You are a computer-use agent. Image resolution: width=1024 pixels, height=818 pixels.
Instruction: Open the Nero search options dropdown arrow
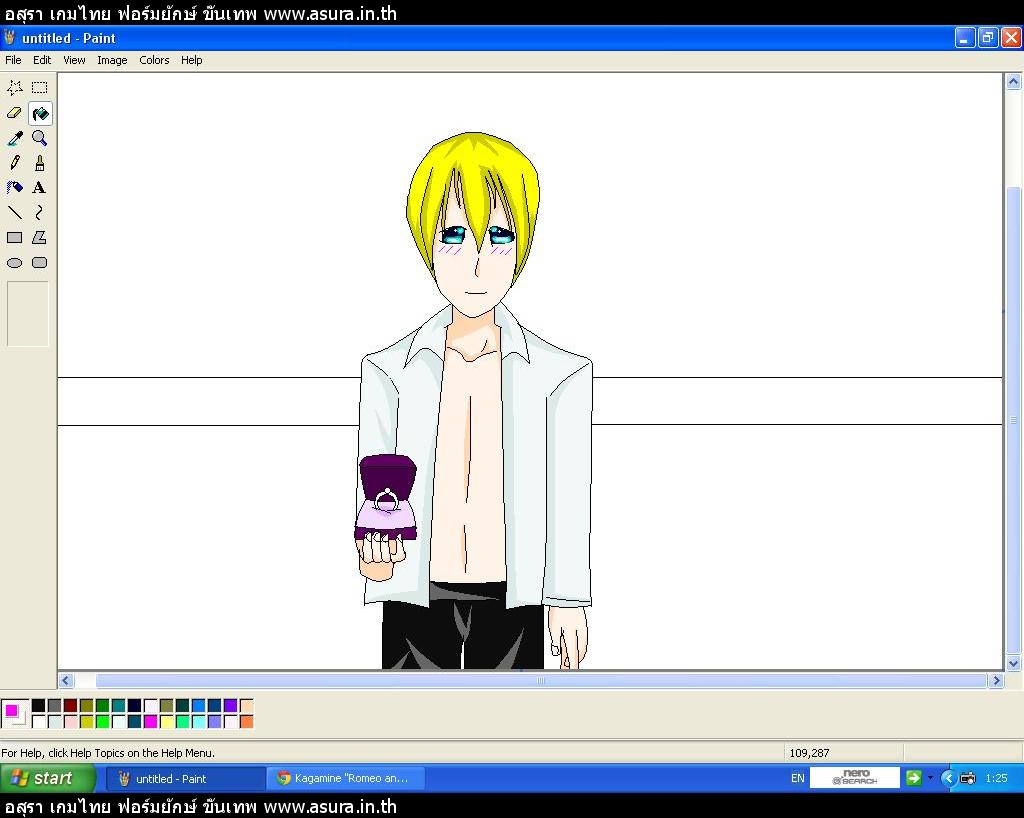(931, 778)
